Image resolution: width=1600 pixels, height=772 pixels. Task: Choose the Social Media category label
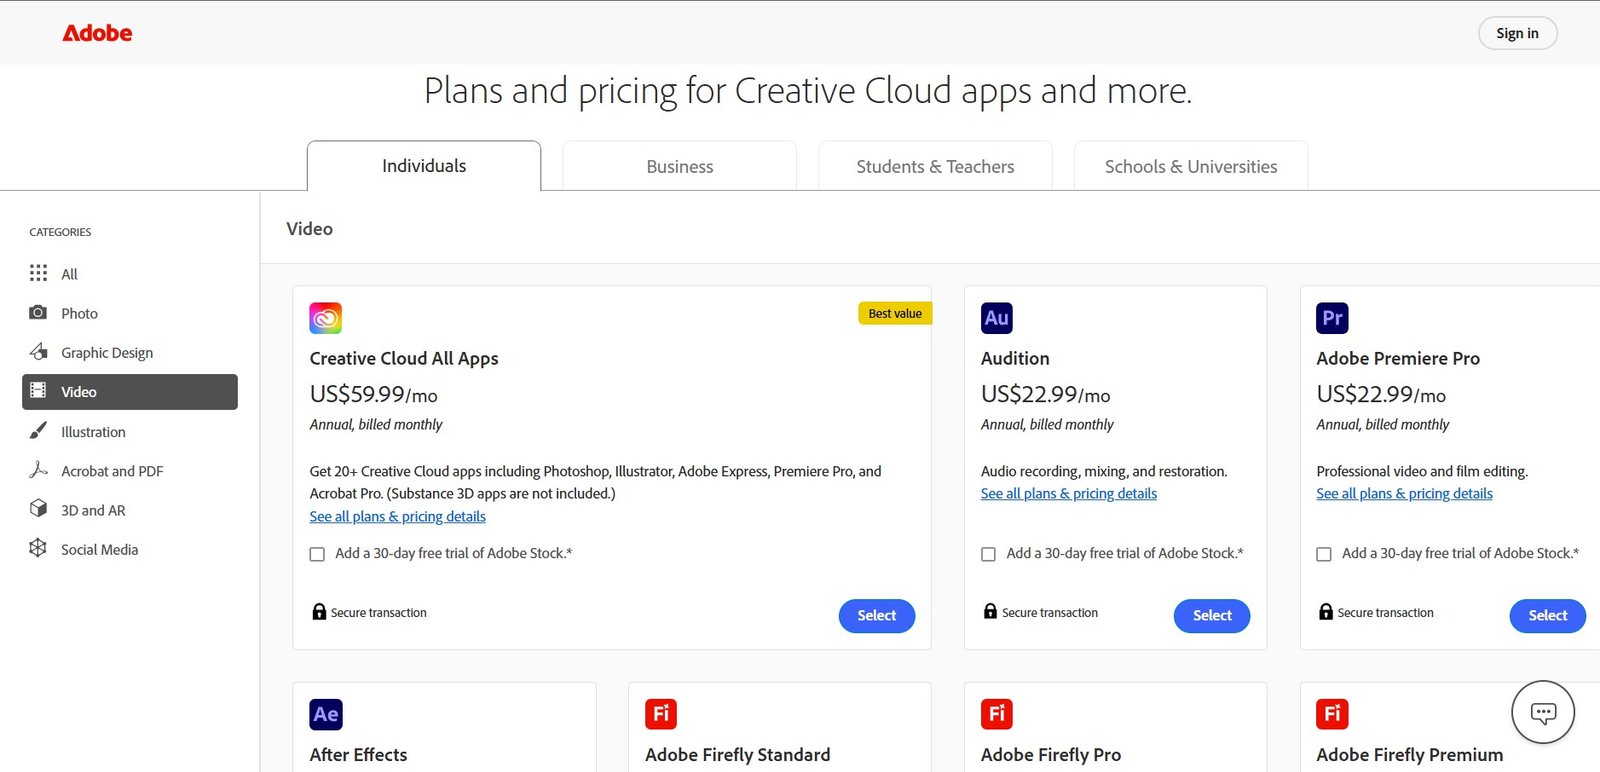[x=99, y=549]
